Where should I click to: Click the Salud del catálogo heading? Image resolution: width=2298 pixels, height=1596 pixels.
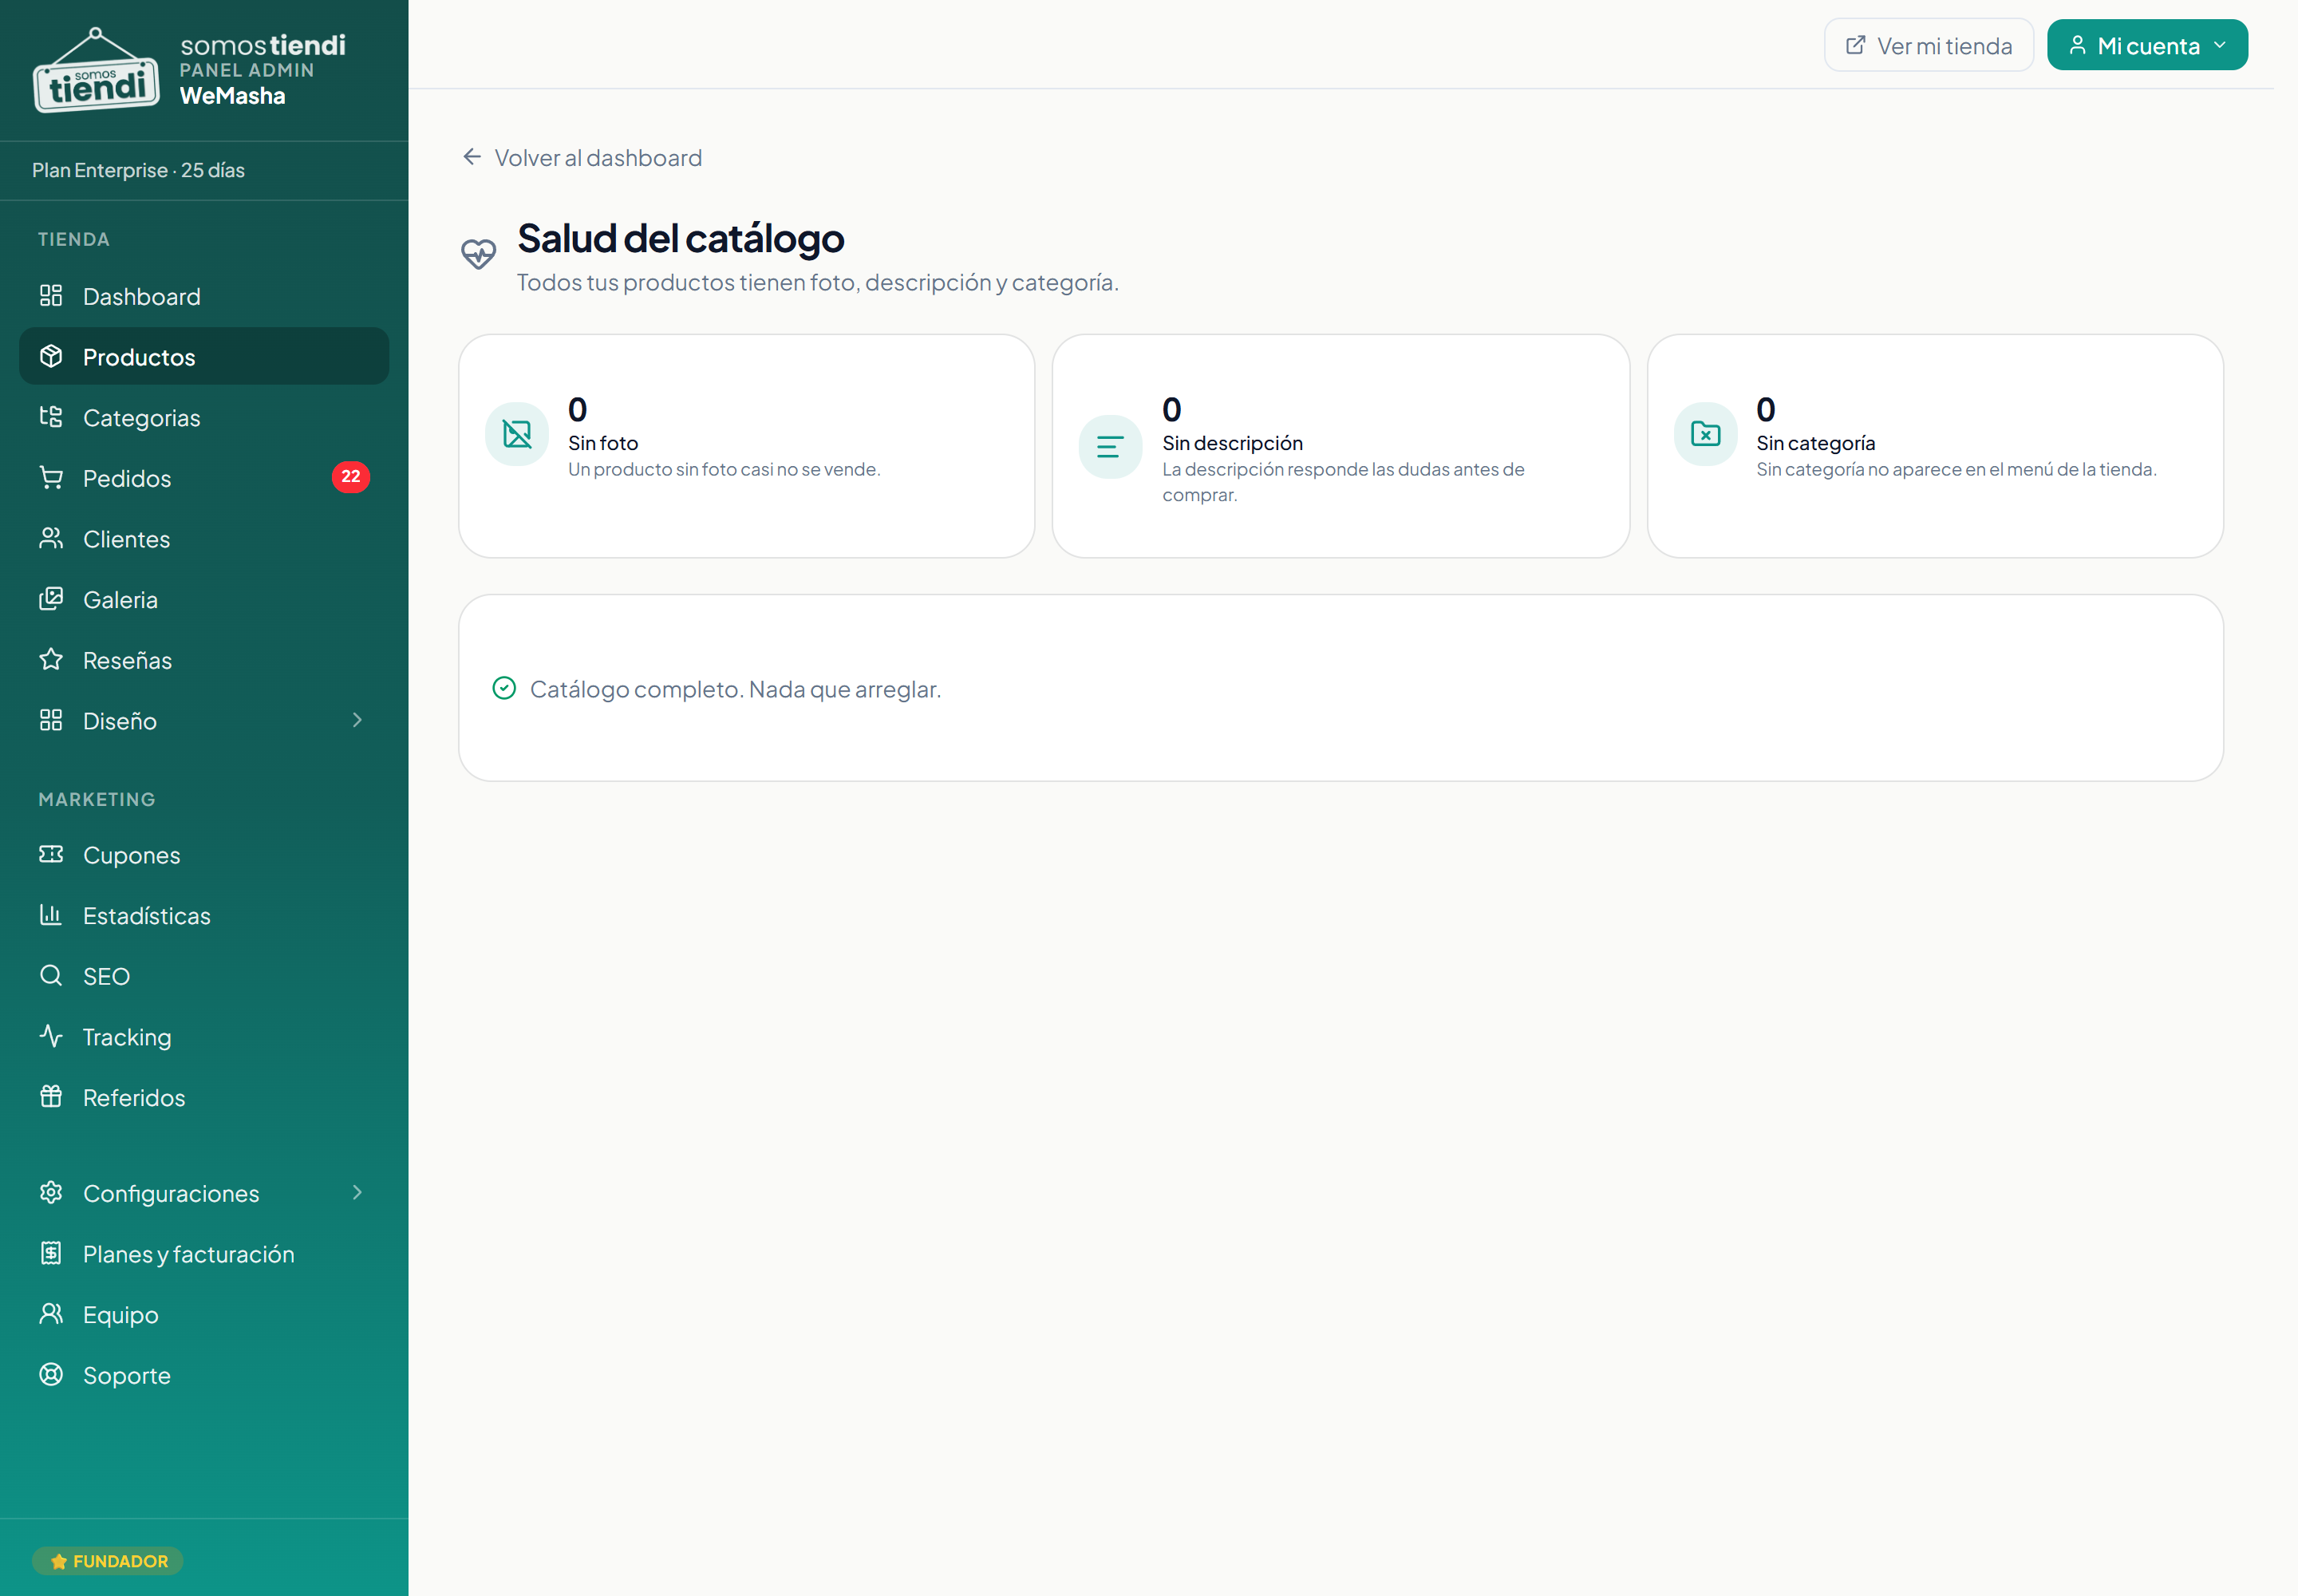tap(680, 238)
